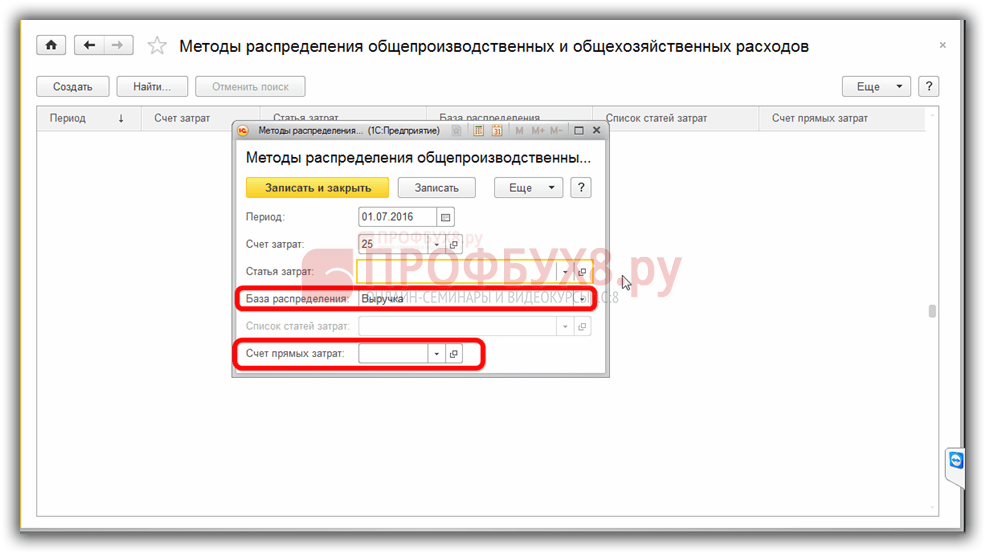Open the Счет затрат record button

[x=453, y=244]
